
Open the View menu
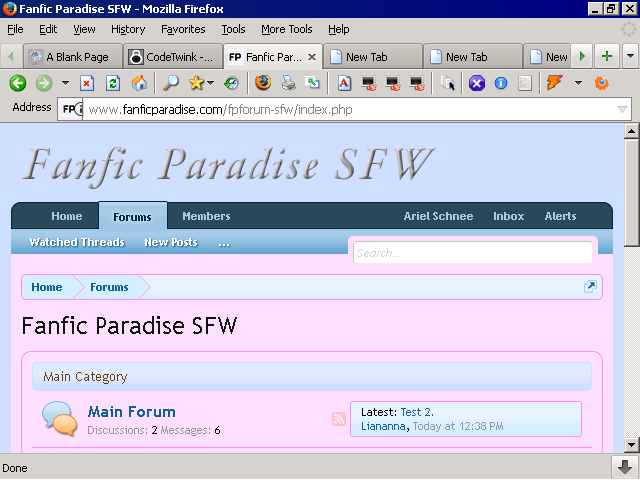84,29
